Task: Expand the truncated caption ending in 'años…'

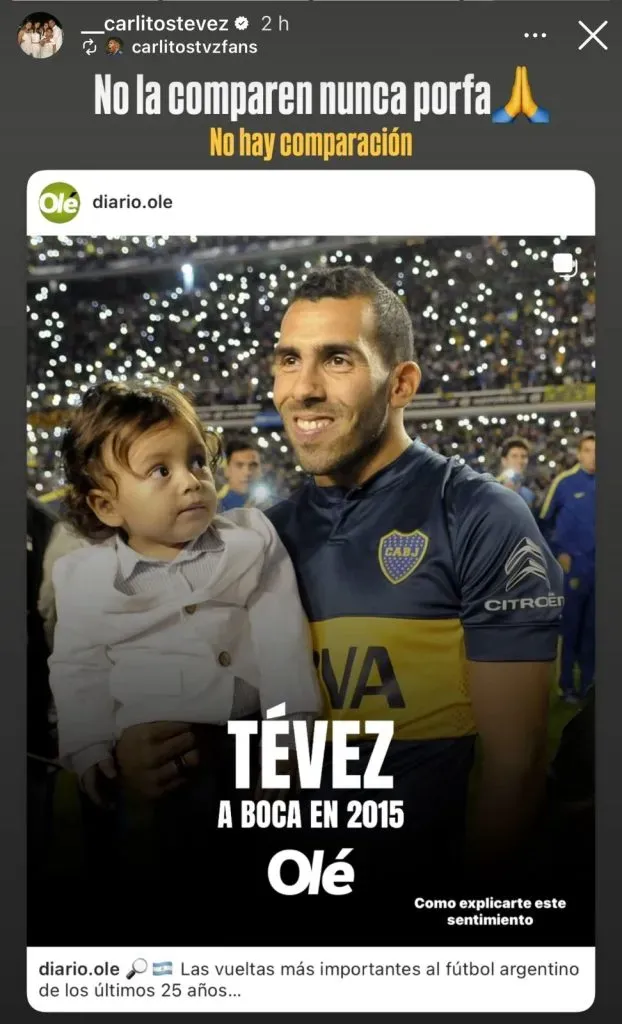Action: pos(309,979)
